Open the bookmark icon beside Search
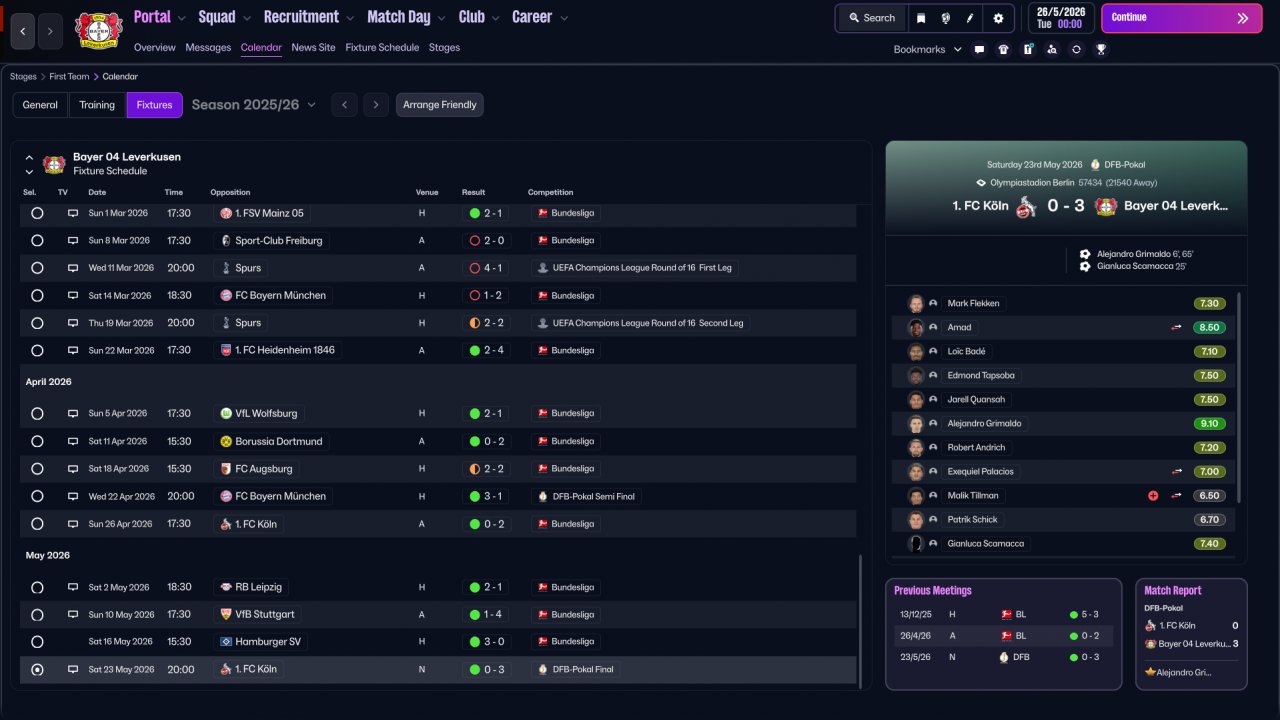This screenshot has height=720, width=1280. (x=921, y=18)
